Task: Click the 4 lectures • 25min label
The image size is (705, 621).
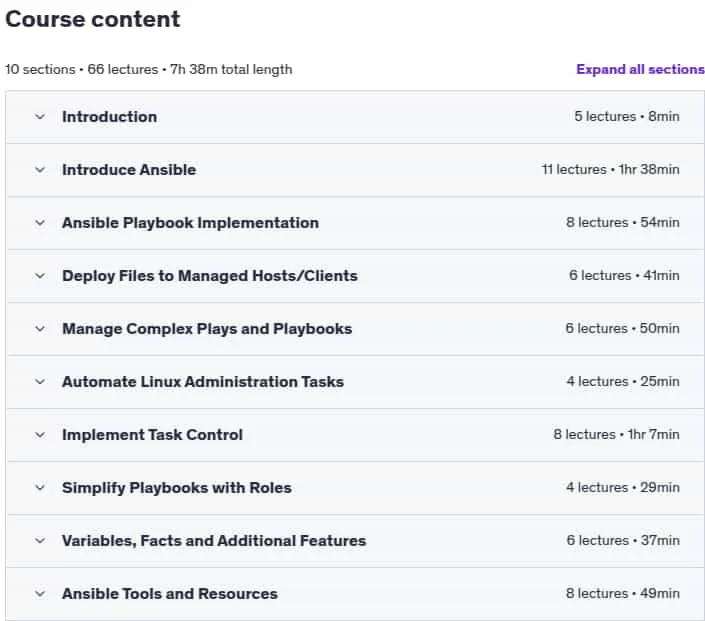Action: [623, 382]
